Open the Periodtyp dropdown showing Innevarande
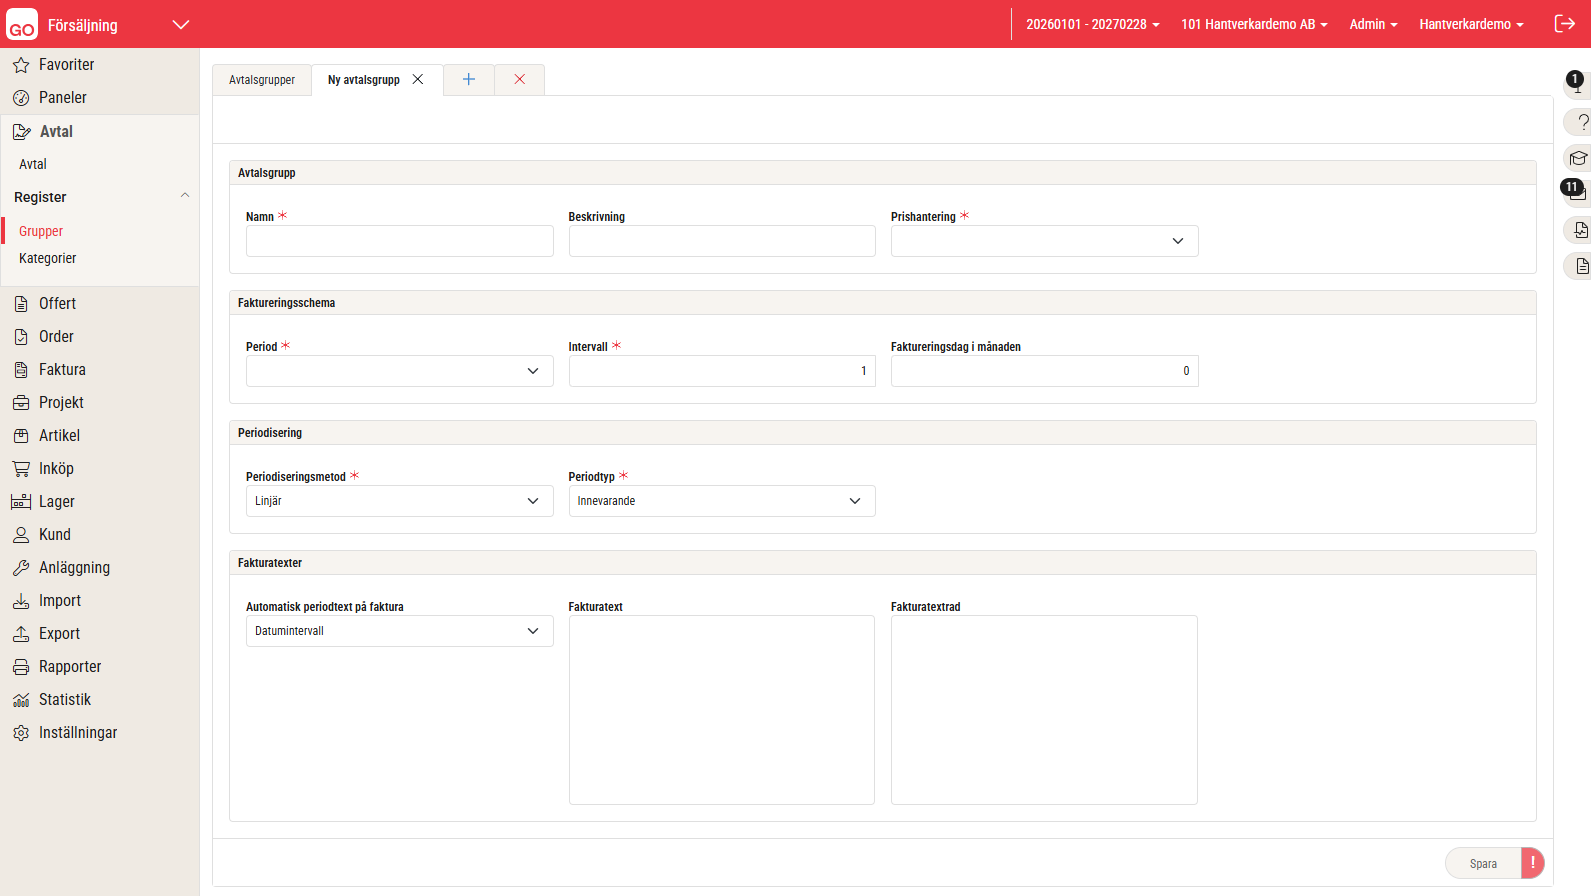Image resolution: width=1591 pixels, height=896 pixels. click(x=721, y=501)
